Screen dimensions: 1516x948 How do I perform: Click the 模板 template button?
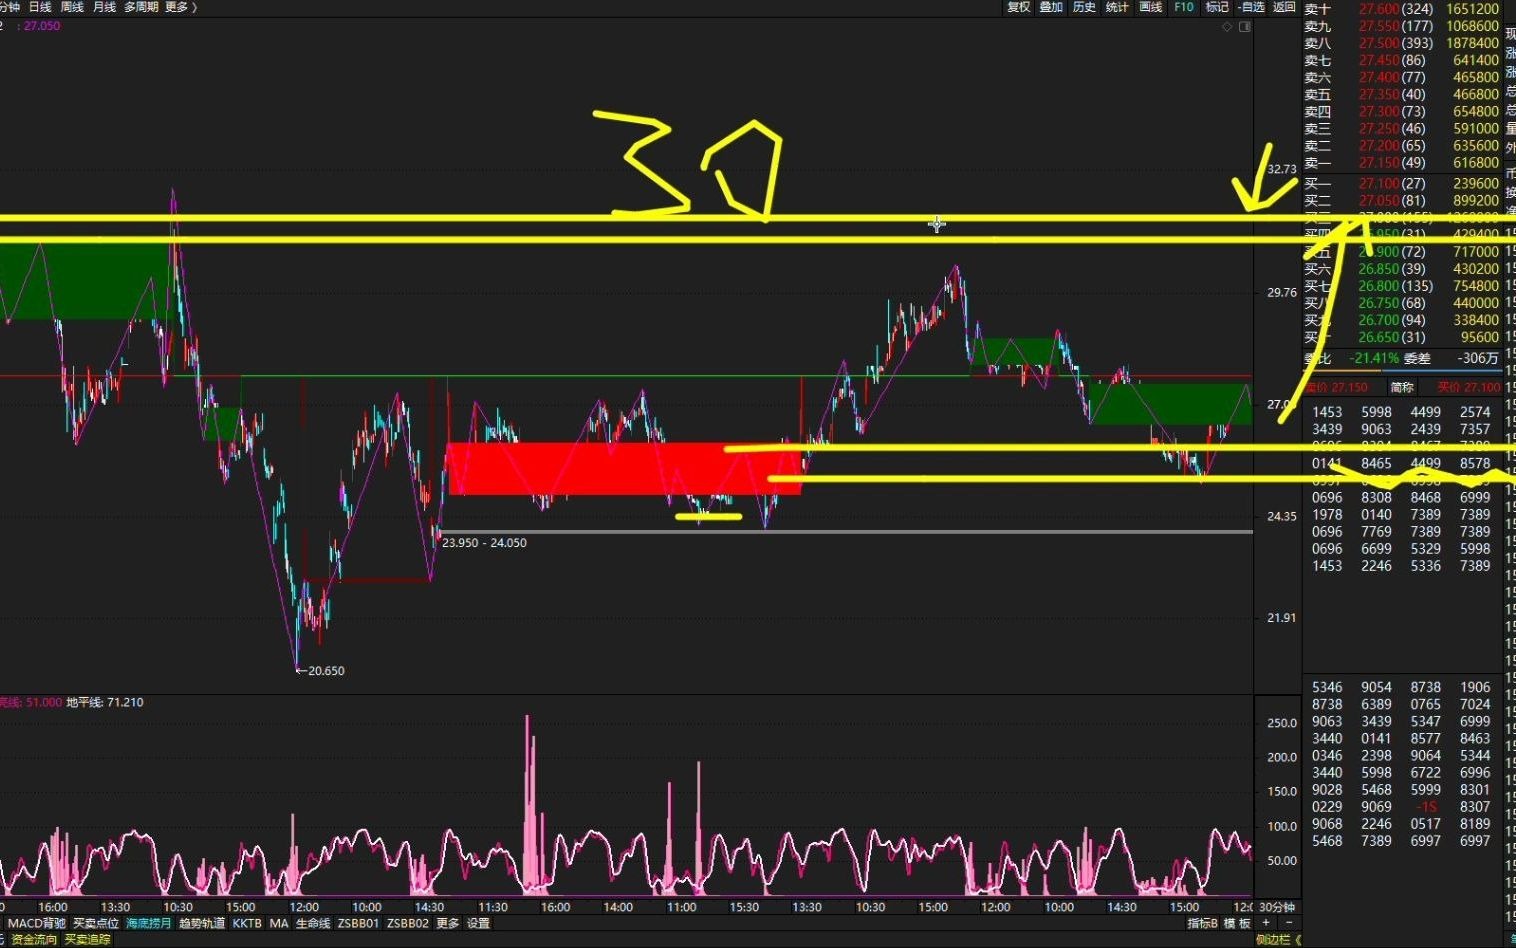tap(1238, 923)
